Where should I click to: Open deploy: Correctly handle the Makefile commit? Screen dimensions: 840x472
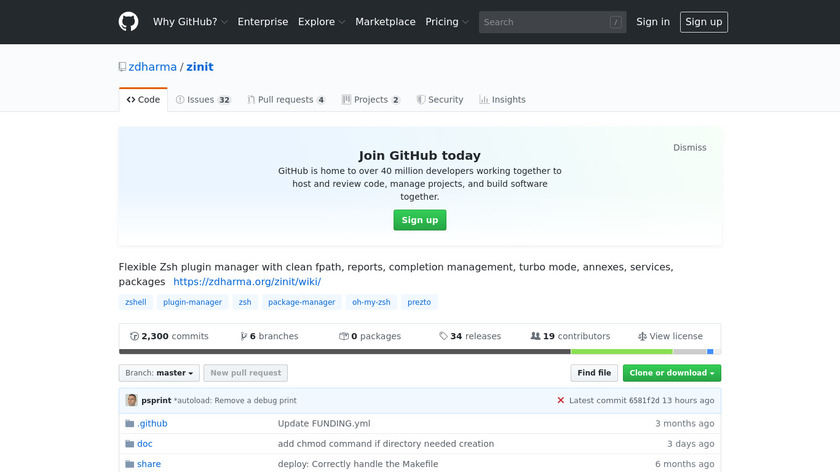(358, 464)
